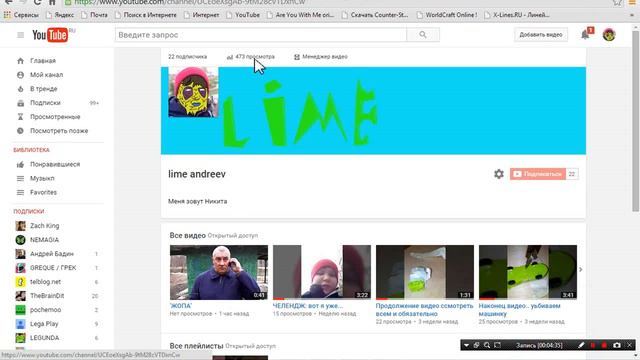Click the pencil draw icon in recorder toolbar

[581, 345]
